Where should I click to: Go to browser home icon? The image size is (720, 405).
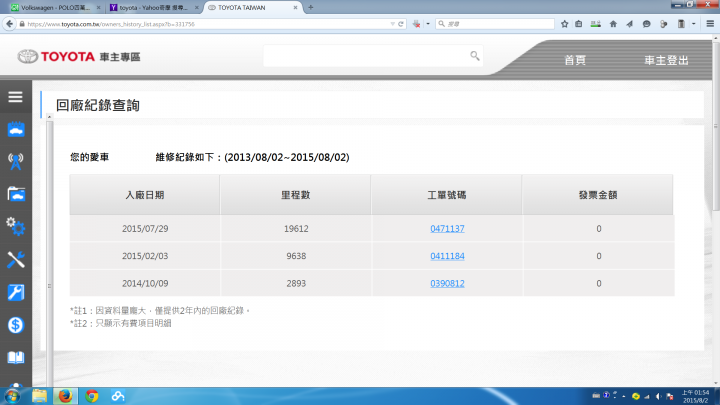click(x=613, y=24)
